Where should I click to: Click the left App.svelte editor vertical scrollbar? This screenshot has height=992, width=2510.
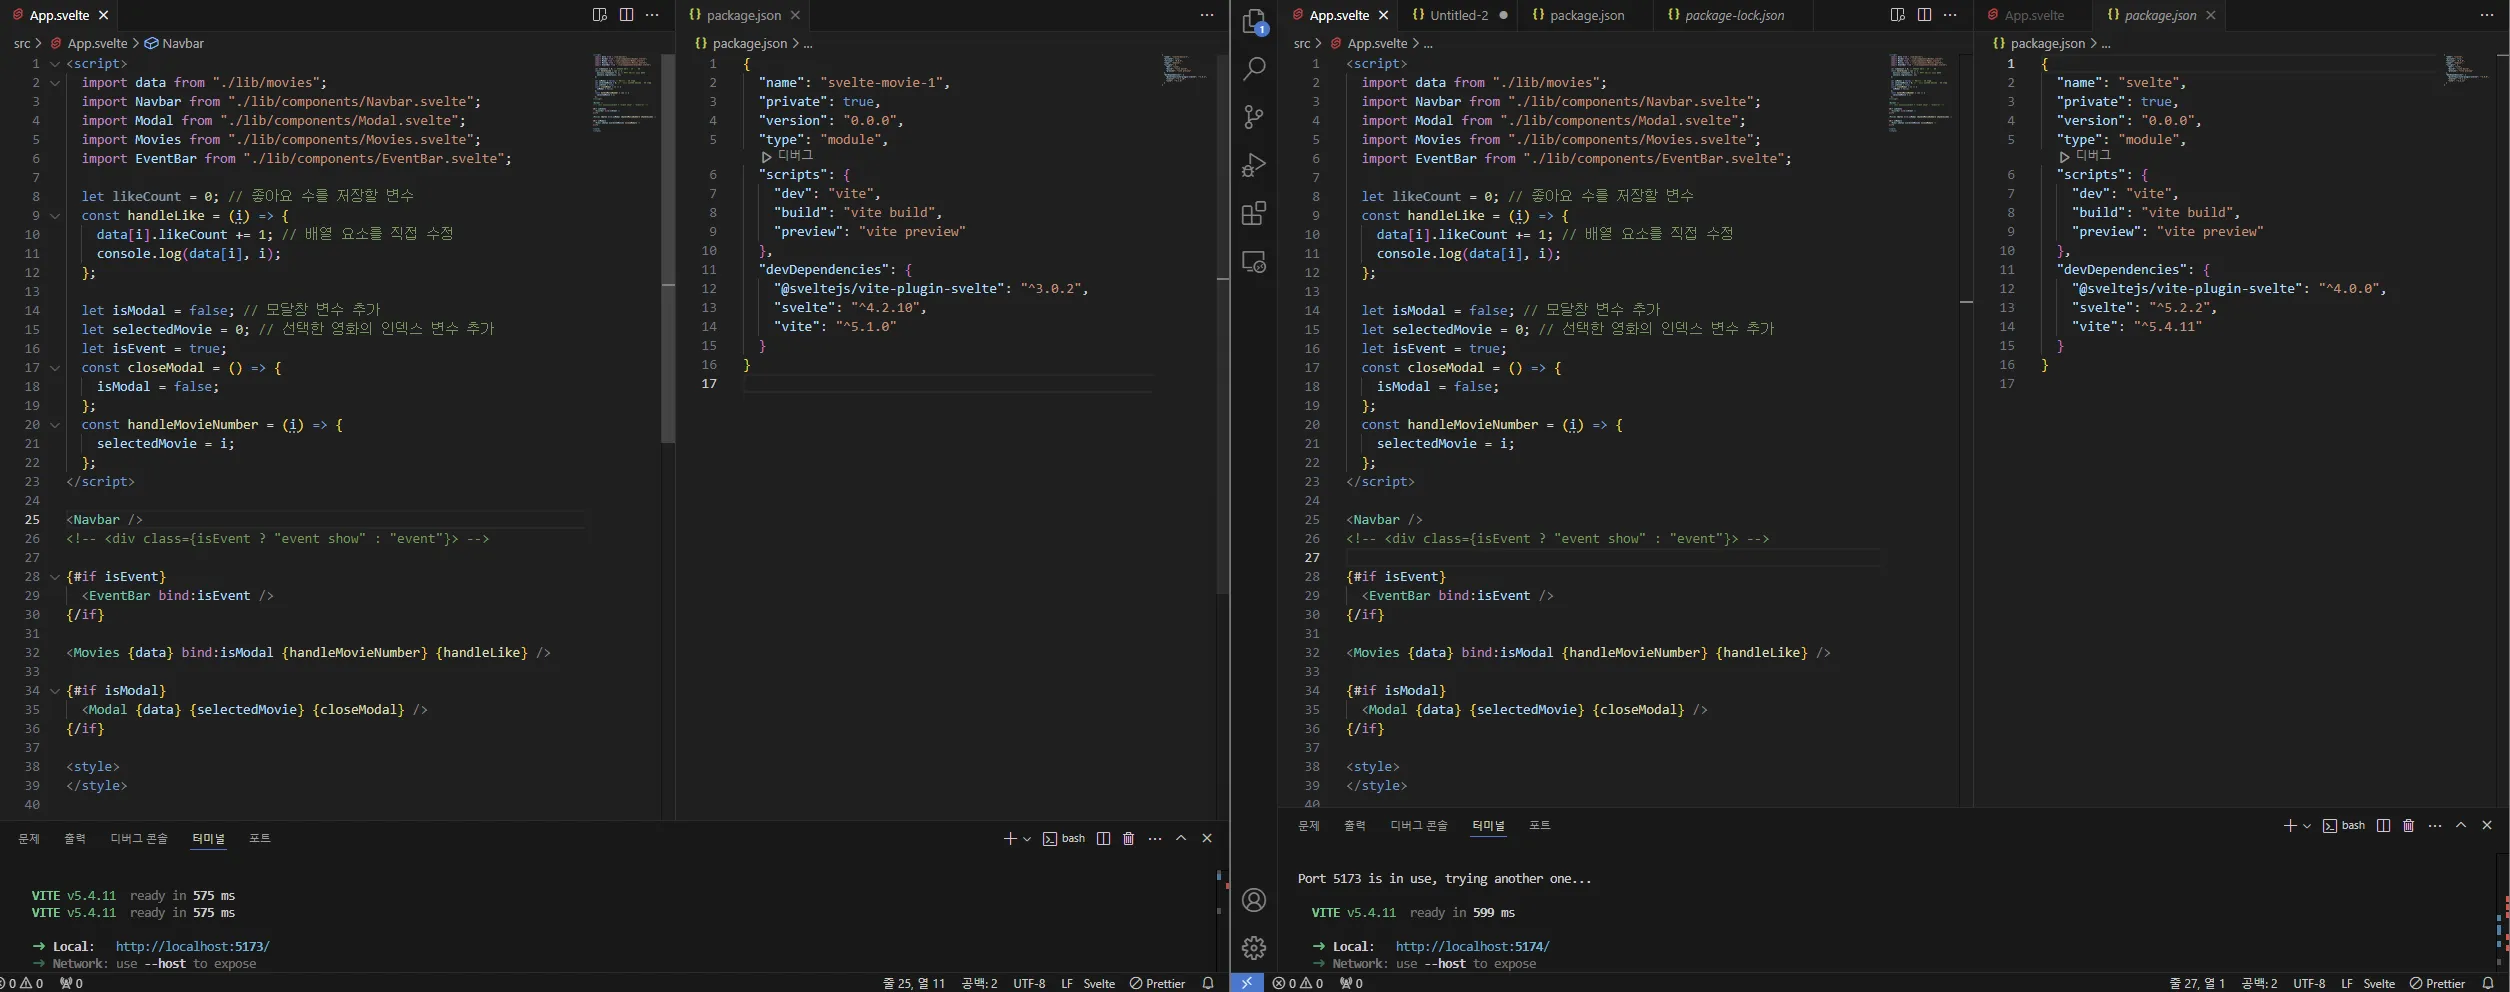click(668, 247)
